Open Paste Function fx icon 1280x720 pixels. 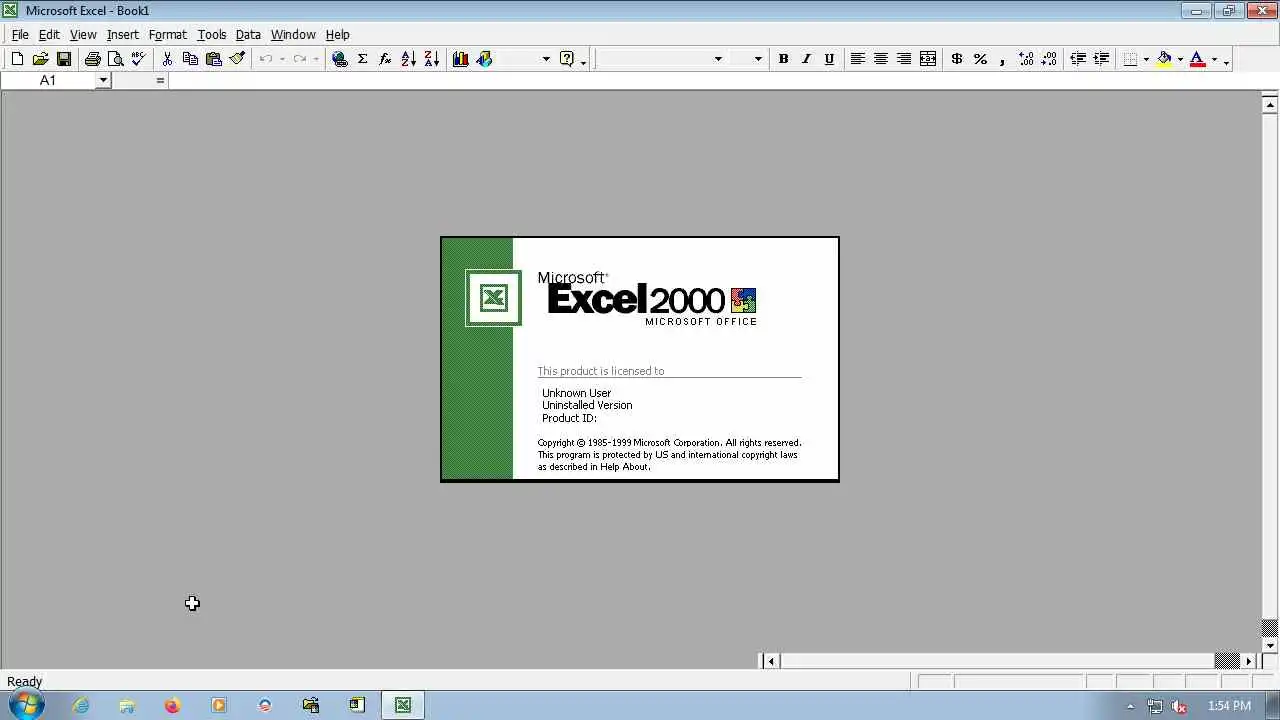pos(386,59)
